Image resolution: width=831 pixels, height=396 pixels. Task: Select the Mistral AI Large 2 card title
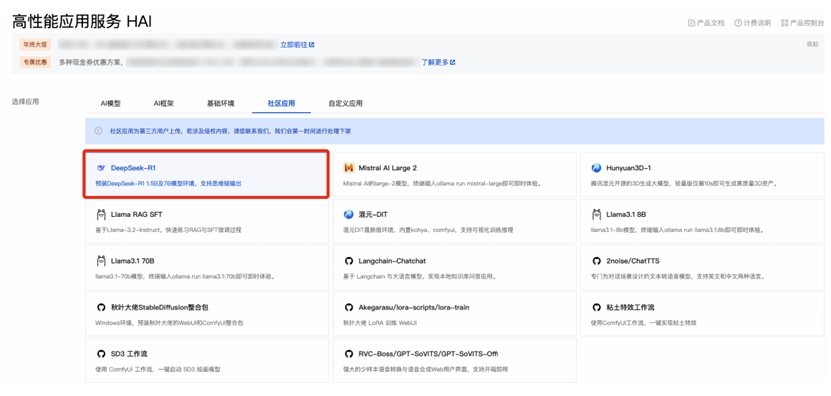387,168
